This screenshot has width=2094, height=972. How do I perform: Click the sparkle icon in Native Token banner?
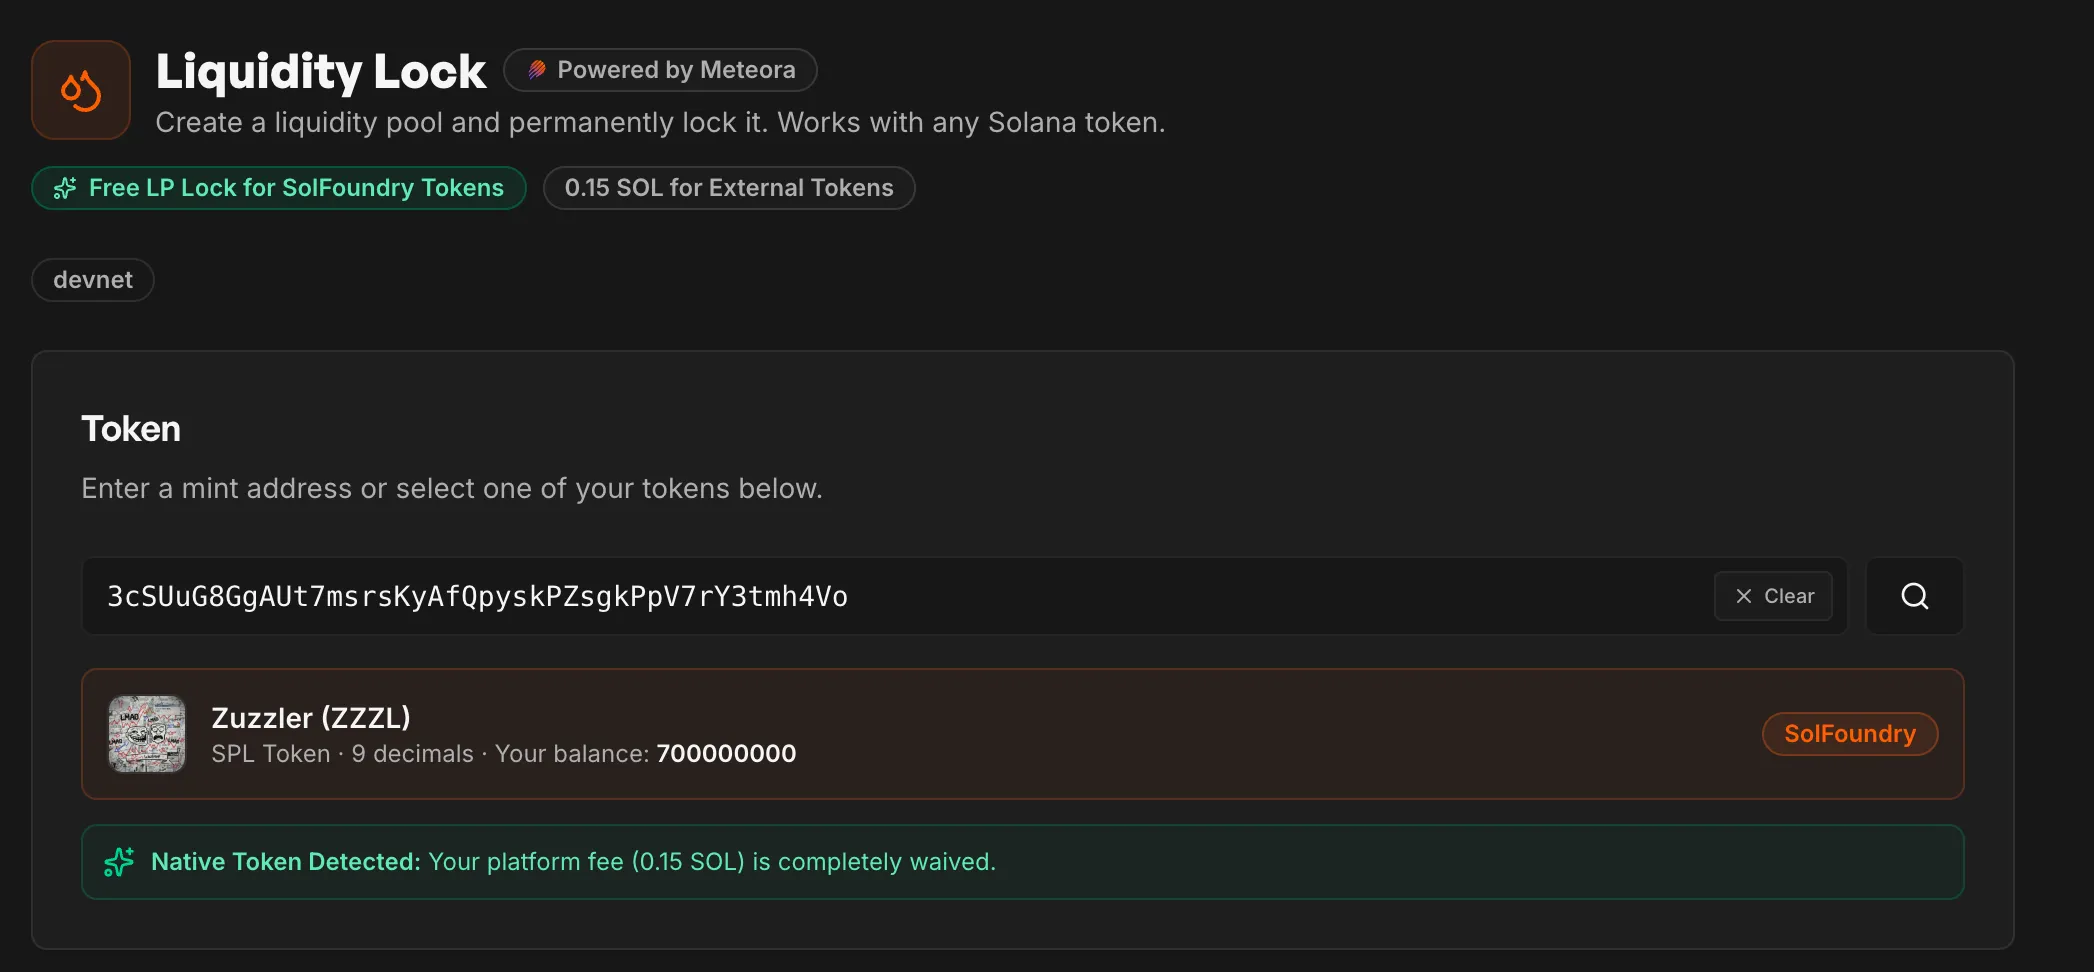click(x=119, y=862)
